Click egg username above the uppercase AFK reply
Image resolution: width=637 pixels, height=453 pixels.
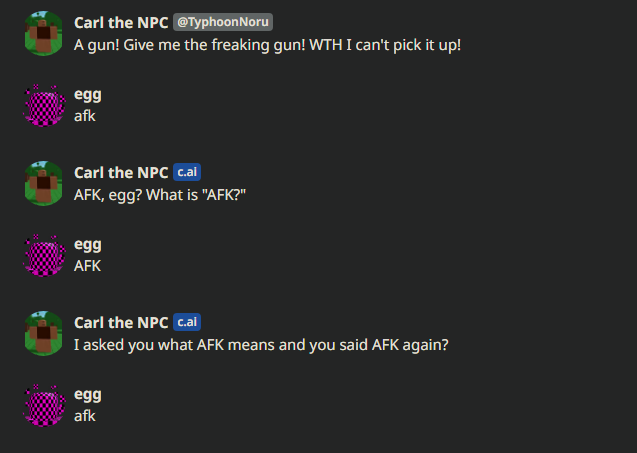pyautogui.click(x=88, y=244)
